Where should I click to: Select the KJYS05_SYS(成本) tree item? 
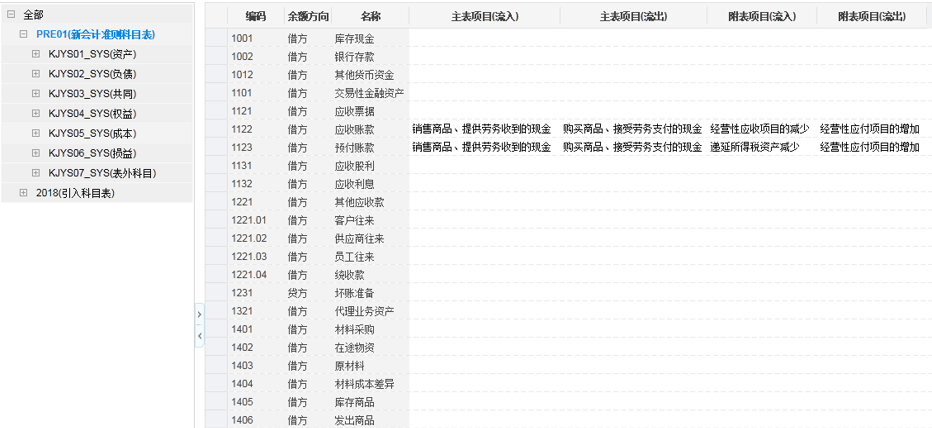[93, 133]
